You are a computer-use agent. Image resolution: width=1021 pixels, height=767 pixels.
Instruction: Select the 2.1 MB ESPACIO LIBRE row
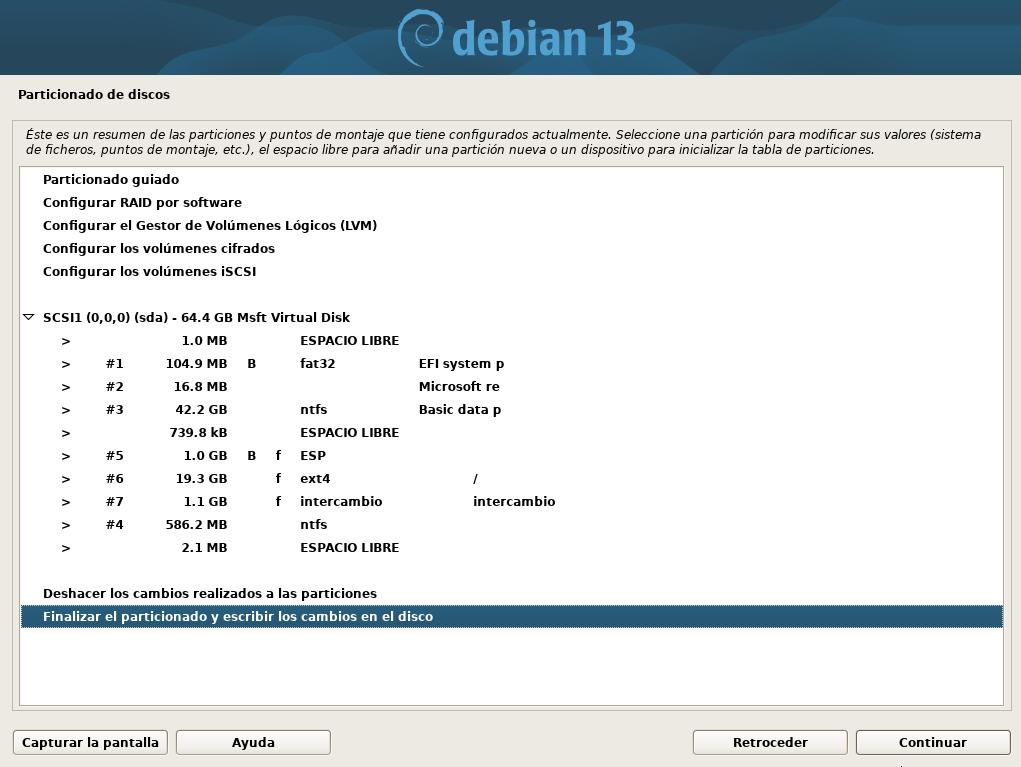click(511, 548)
